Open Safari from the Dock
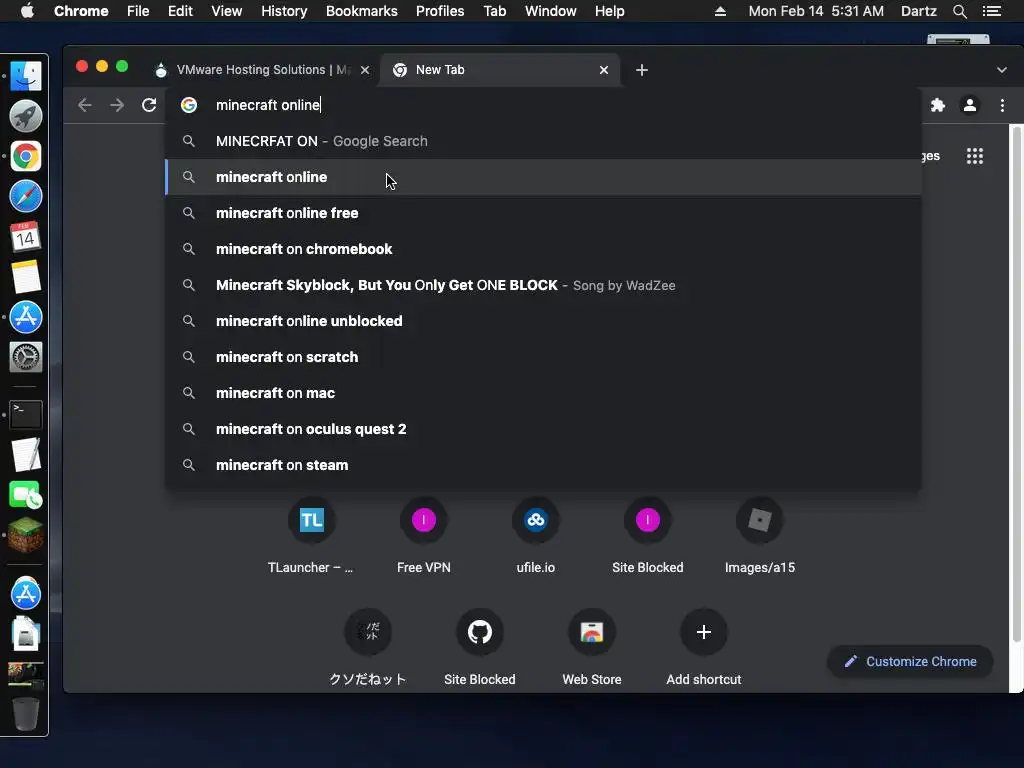Screen dimensions: 1024x768 pos(26,197)
